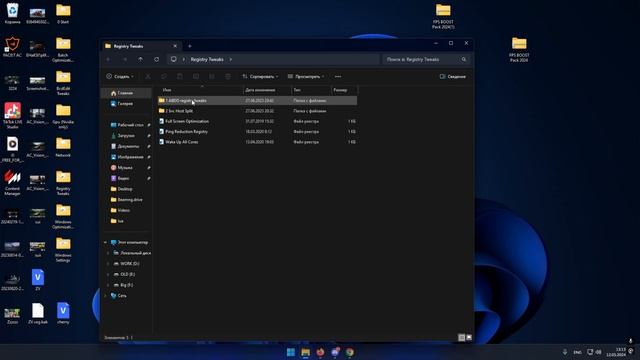Open Google Chrome from the taskbar
This screenshot has width=640, height=360.
350,352
